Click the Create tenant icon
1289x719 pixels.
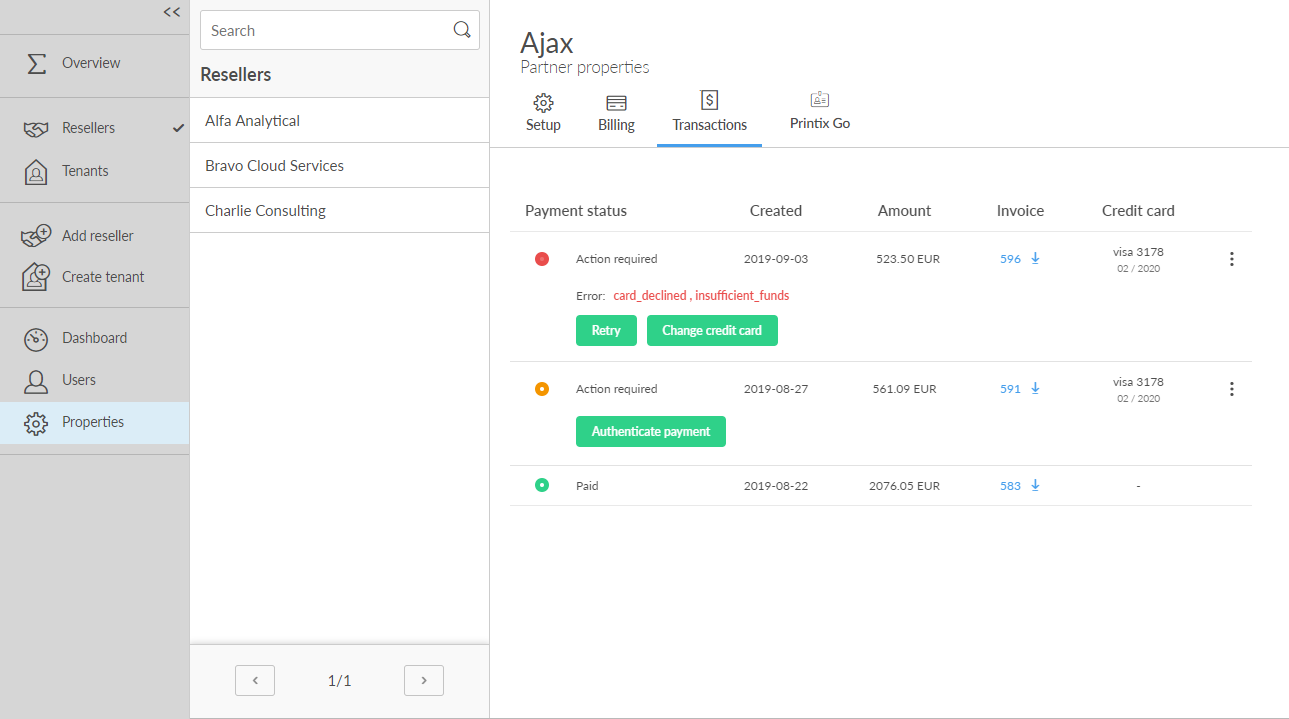(36, 277)
